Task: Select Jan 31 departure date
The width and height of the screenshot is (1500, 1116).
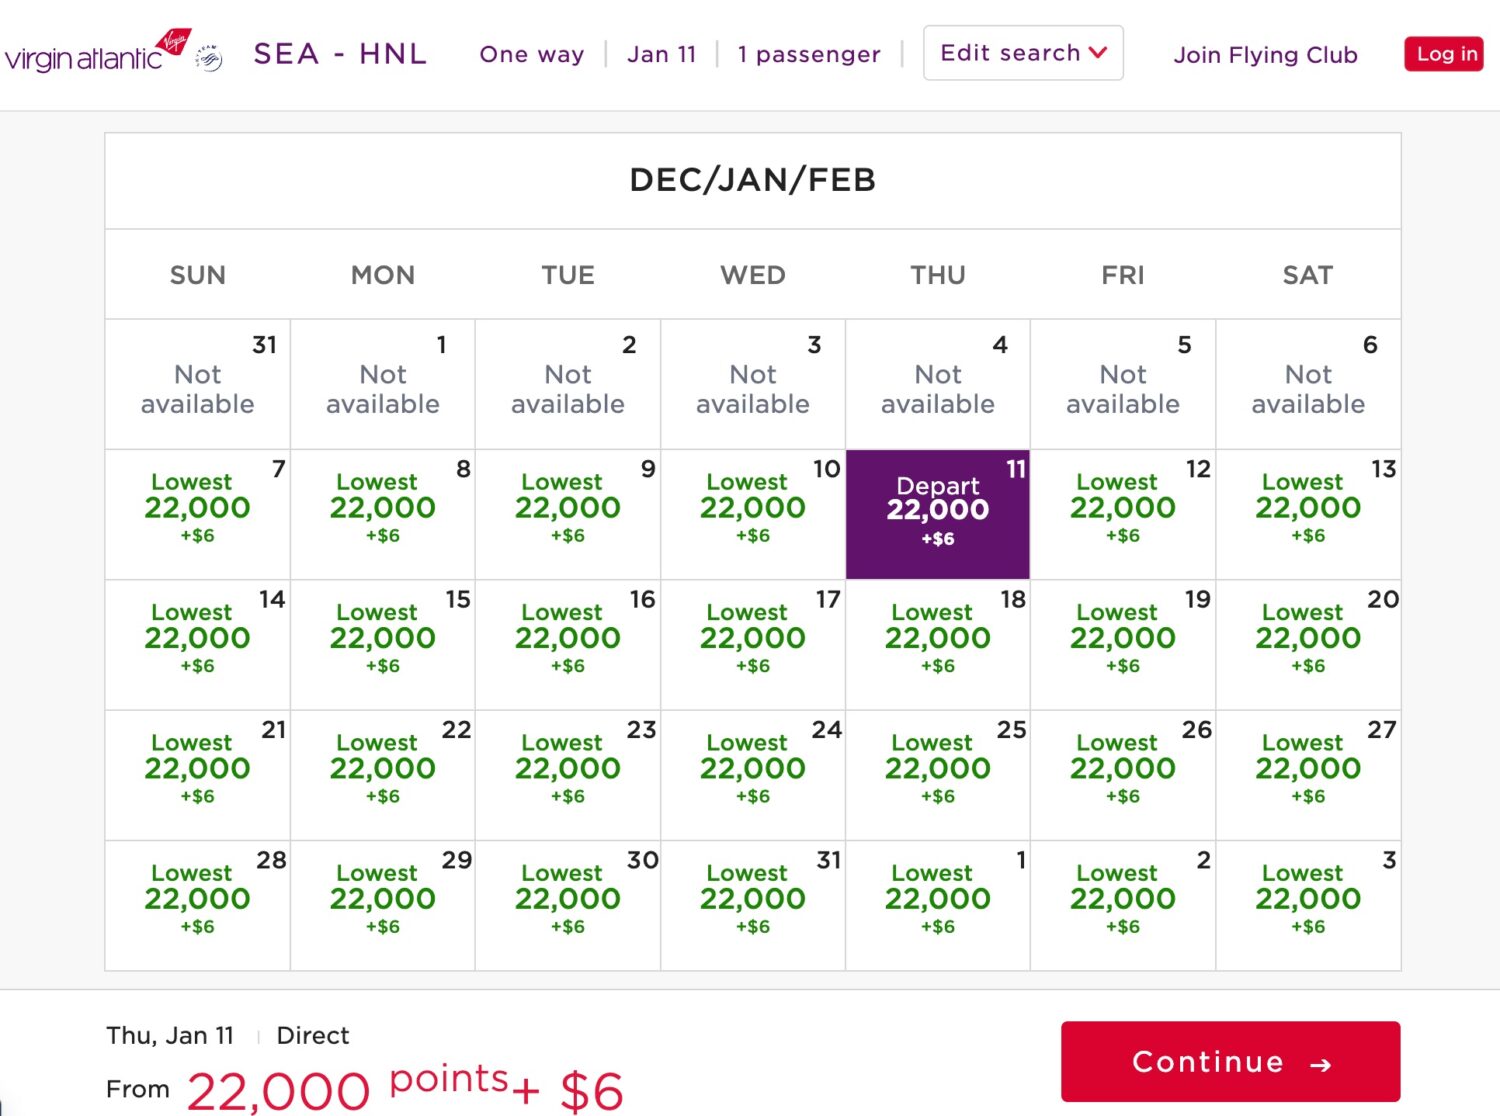Action: tap(752, 904)
